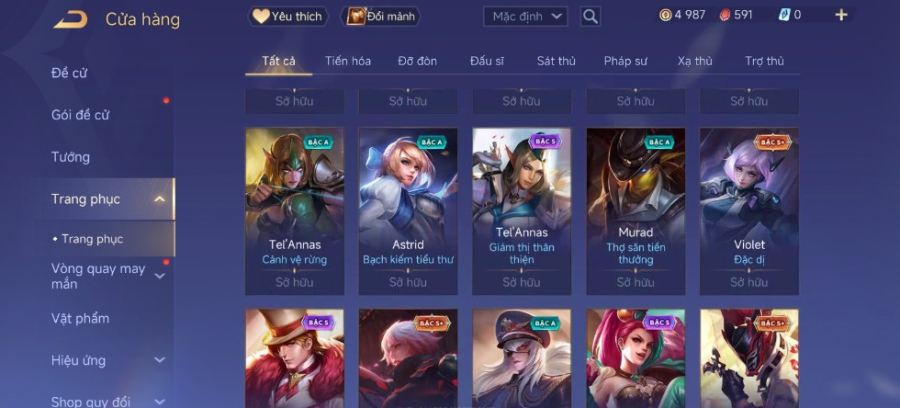Go to Tướng in the sidebar
This screenshot has height=408, width=900.
[71, 157]
